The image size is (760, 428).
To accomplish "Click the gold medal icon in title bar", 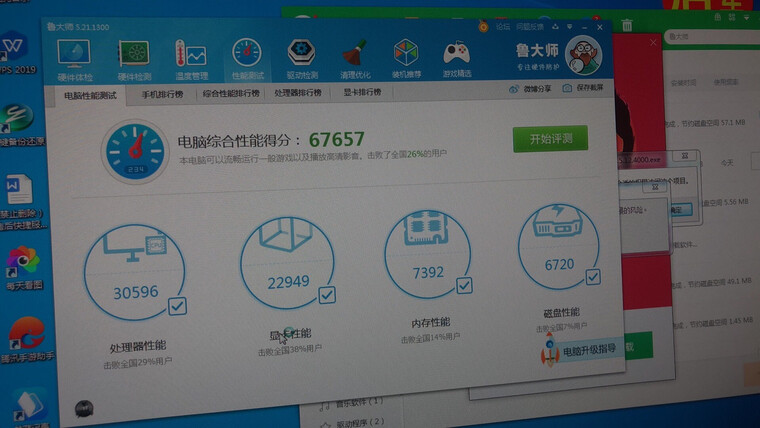I will pos(483,26).
